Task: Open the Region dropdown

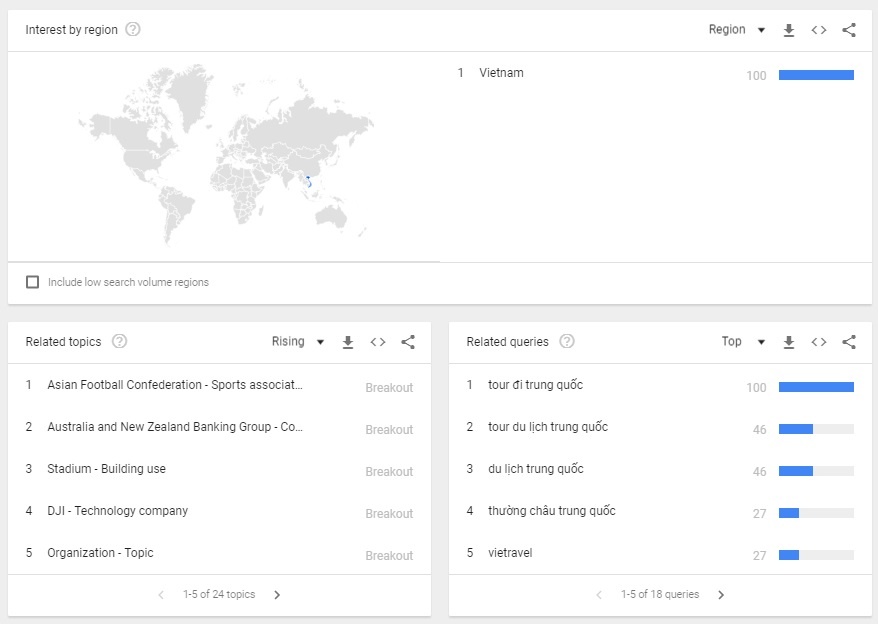Action: 736,30
